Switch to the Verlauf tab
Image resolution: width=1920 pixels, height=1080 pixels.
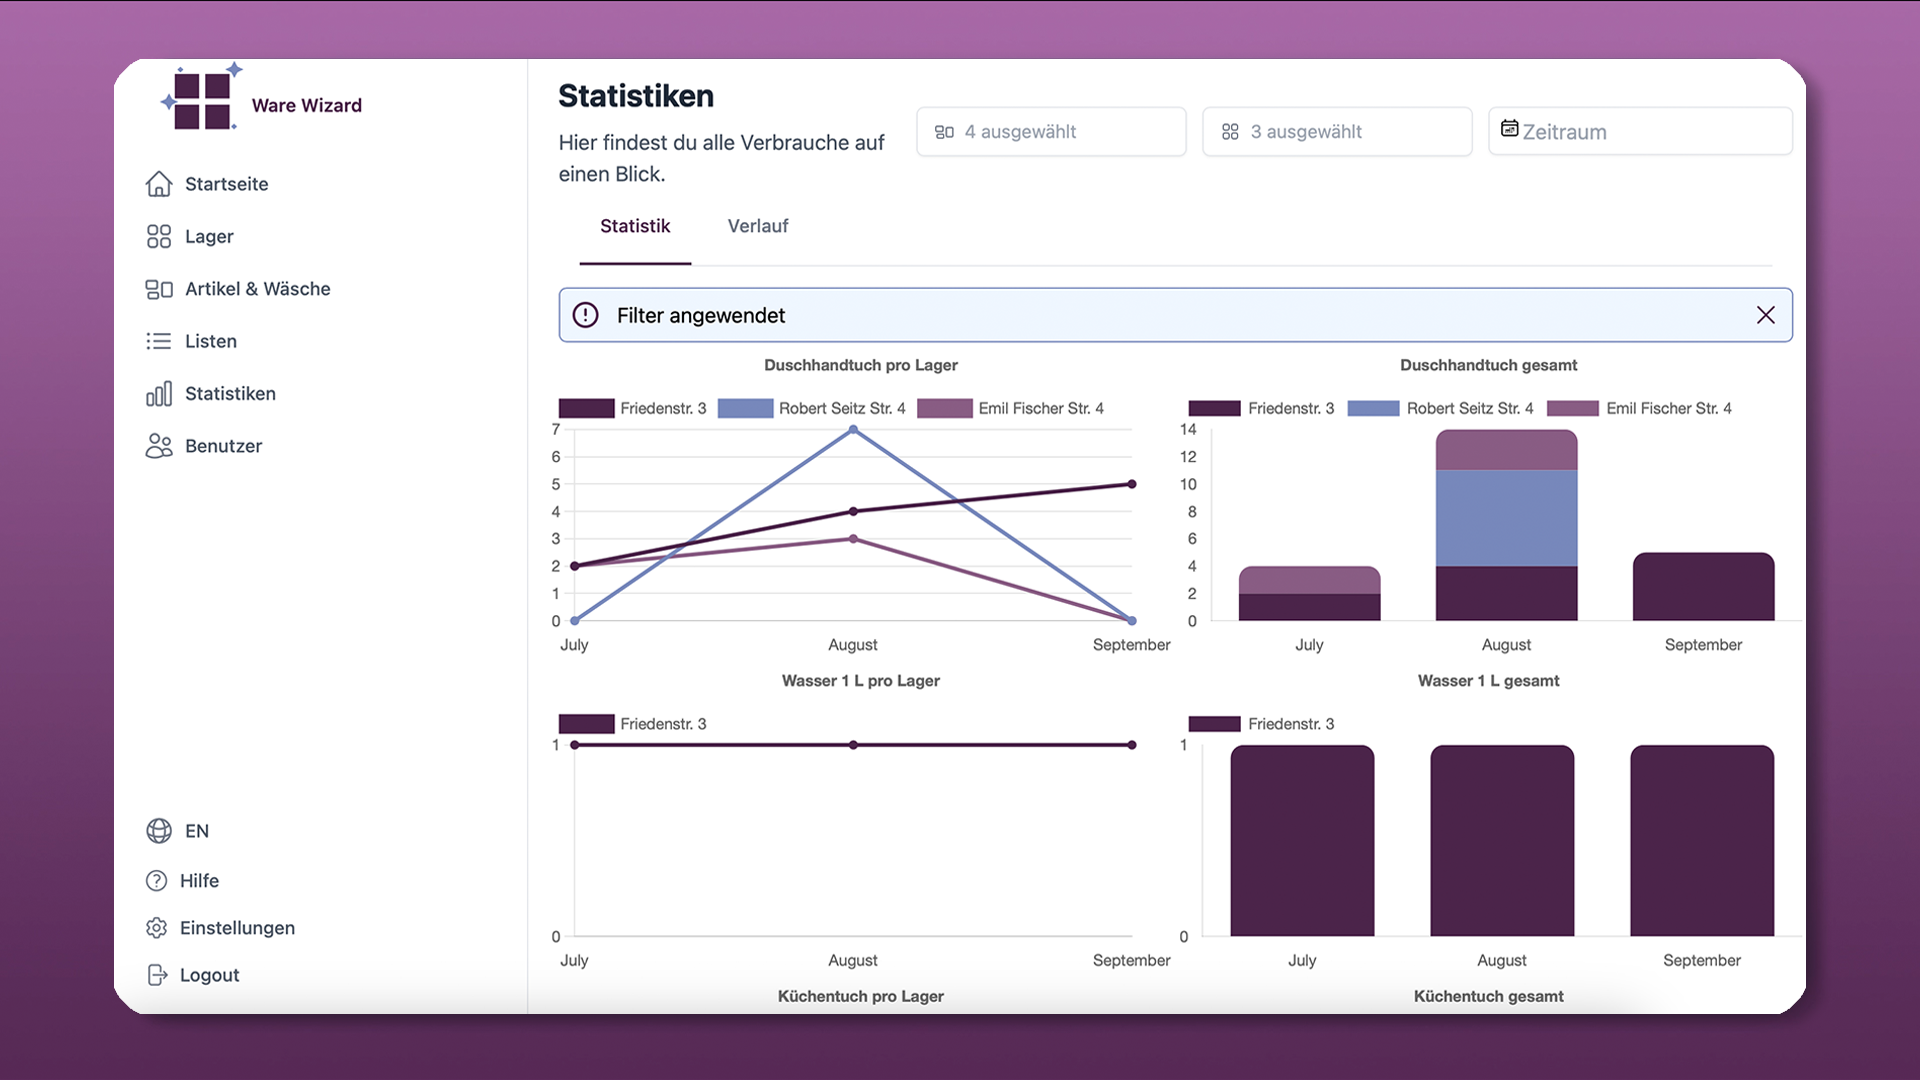tap(757, 226)
